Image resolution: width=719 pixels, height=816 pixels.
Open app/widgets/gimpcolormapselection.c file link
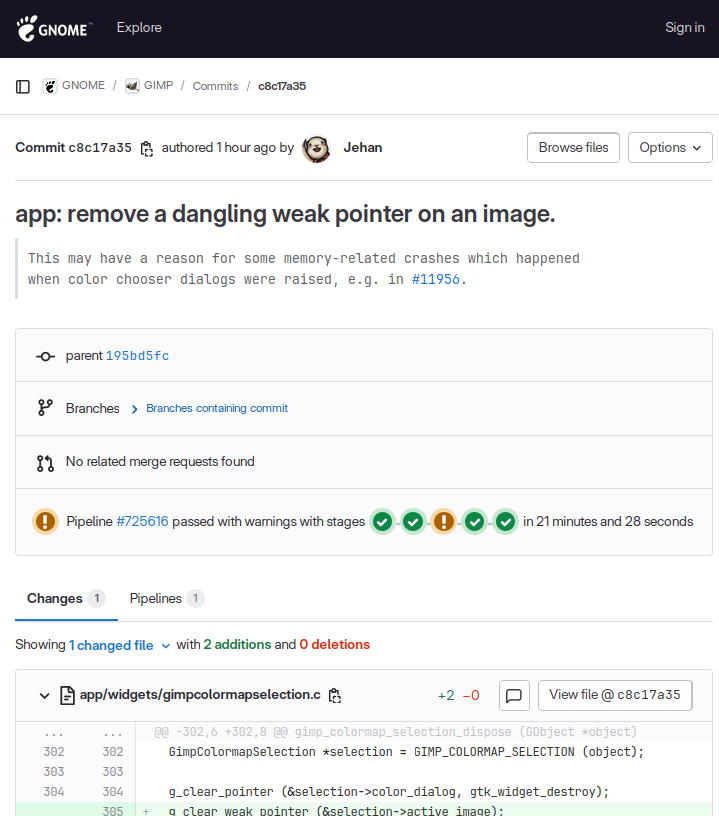pyautogui.click(x=200, y=695)
